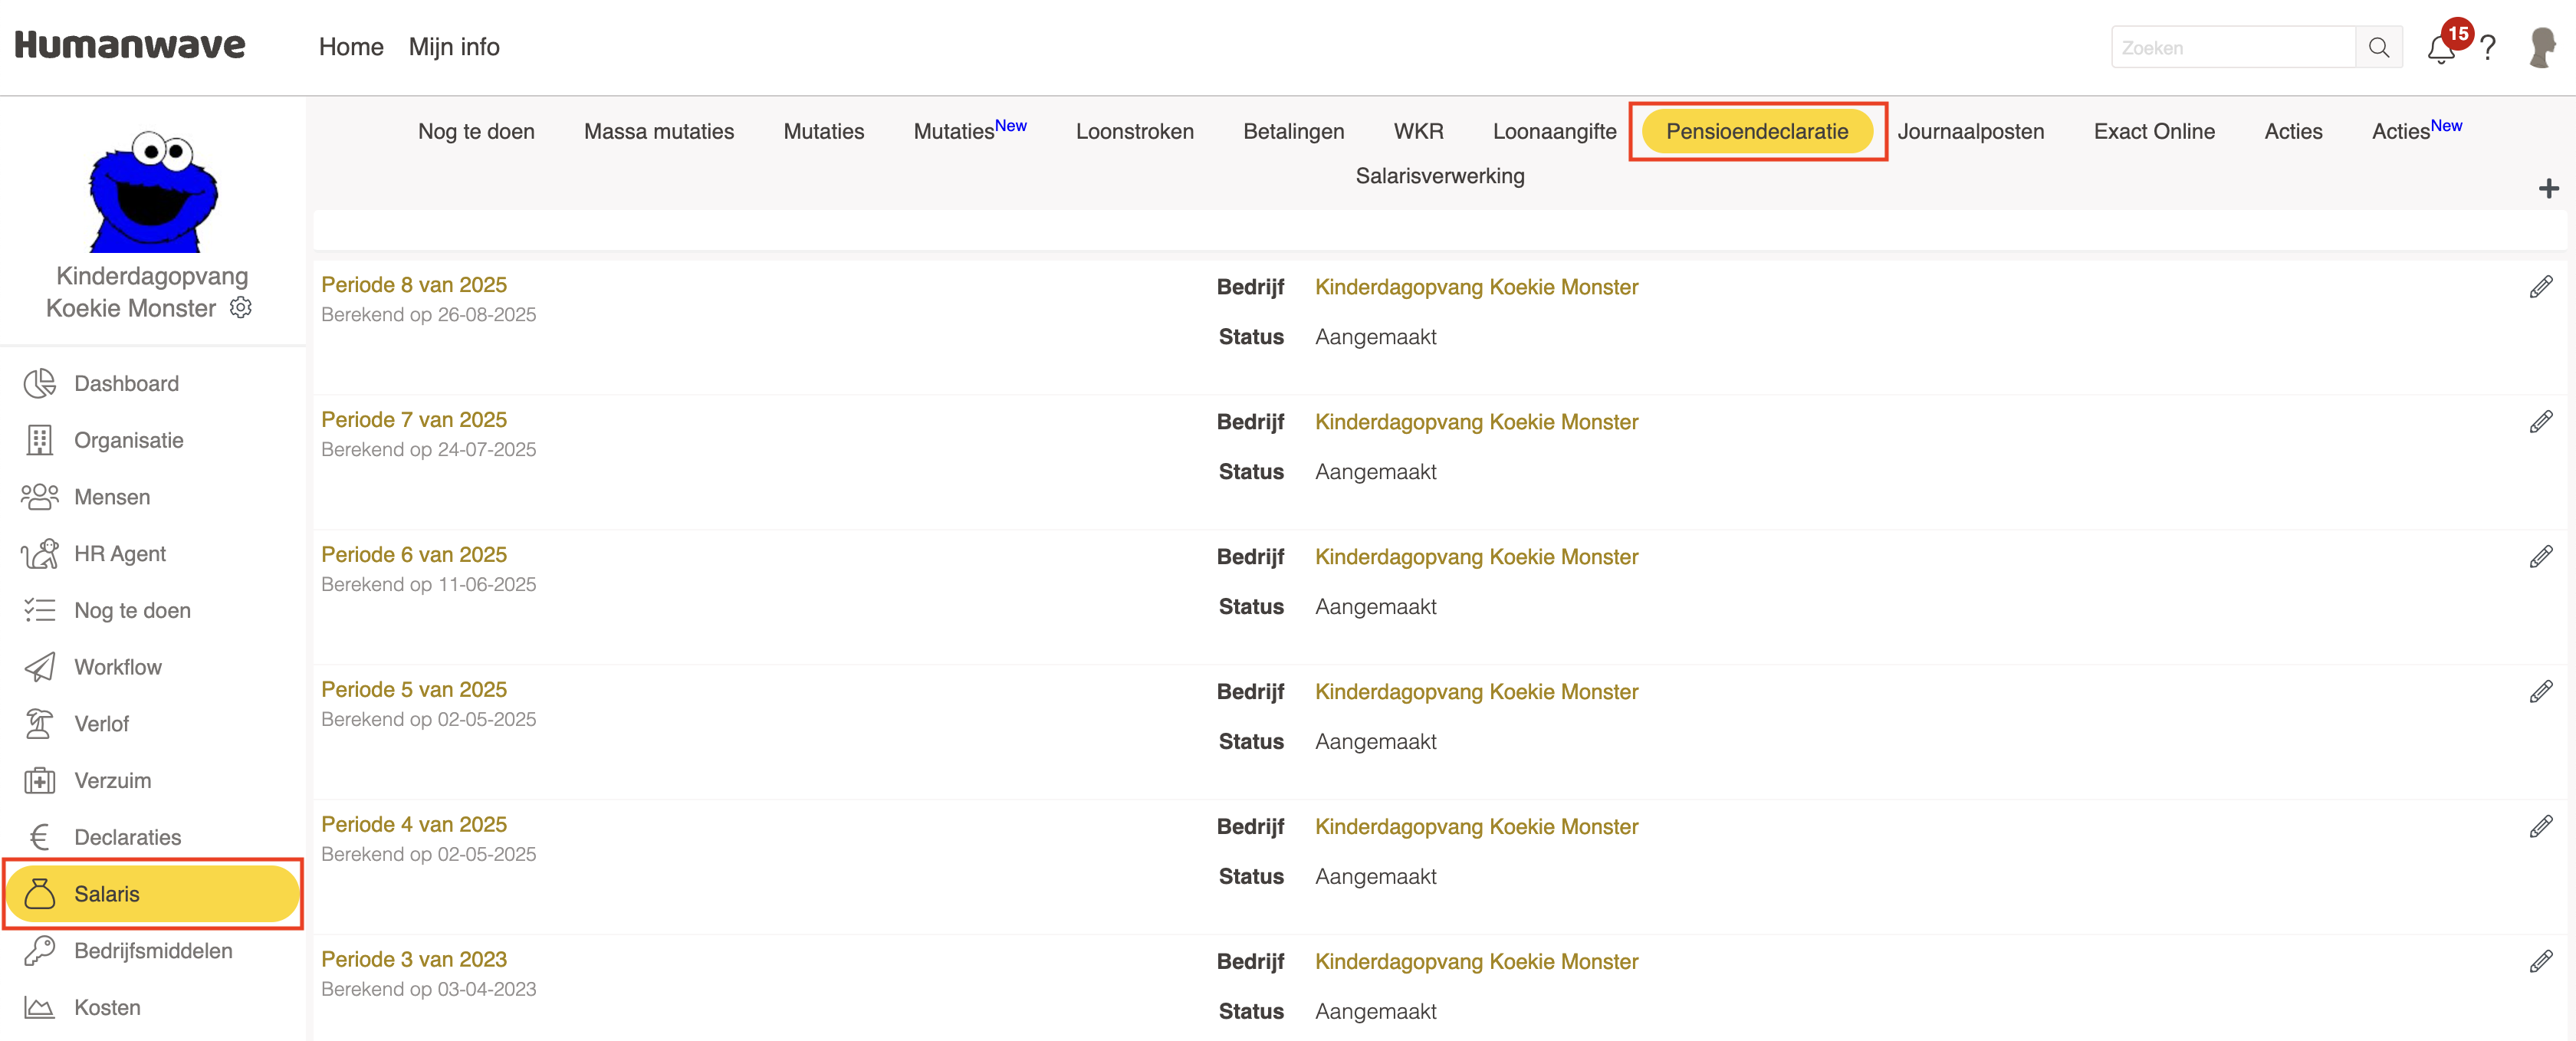Open Periode 8 van 2025 link
This screenshot has height=1041, width=2576.
[x=414, y=284]
